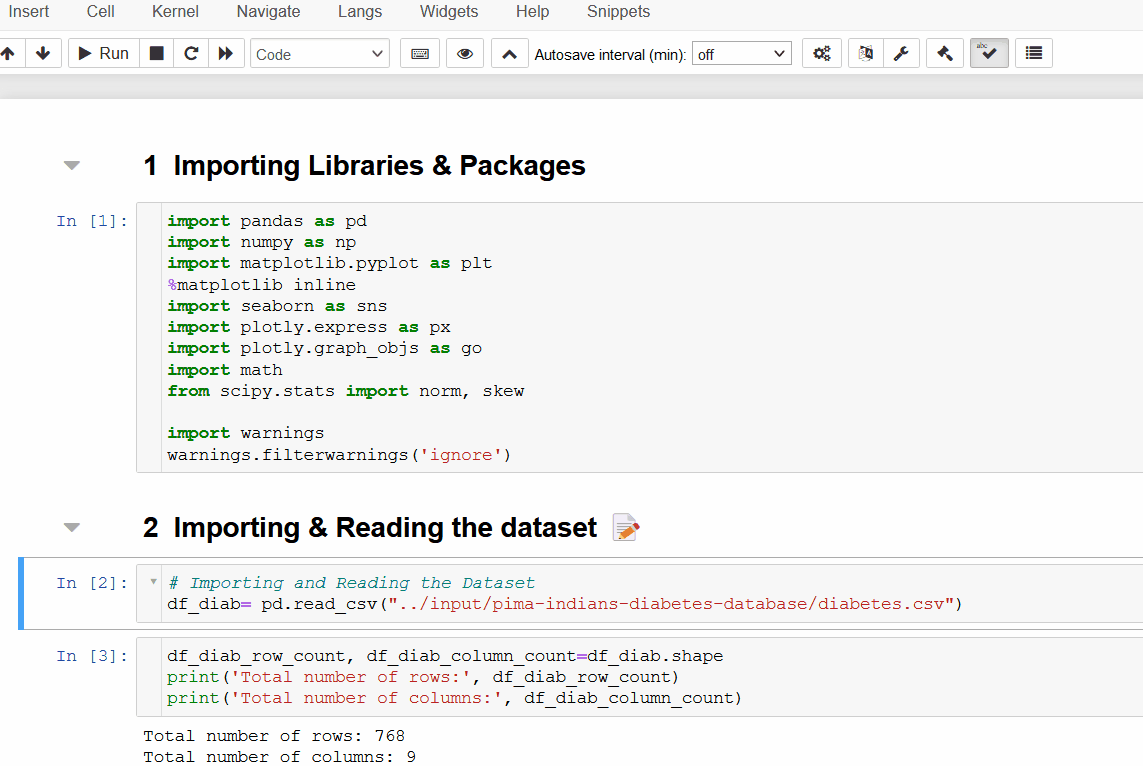Open the table of contents list icon
This screenshot has height=766, width=1143.
[x=1033, y=53]
